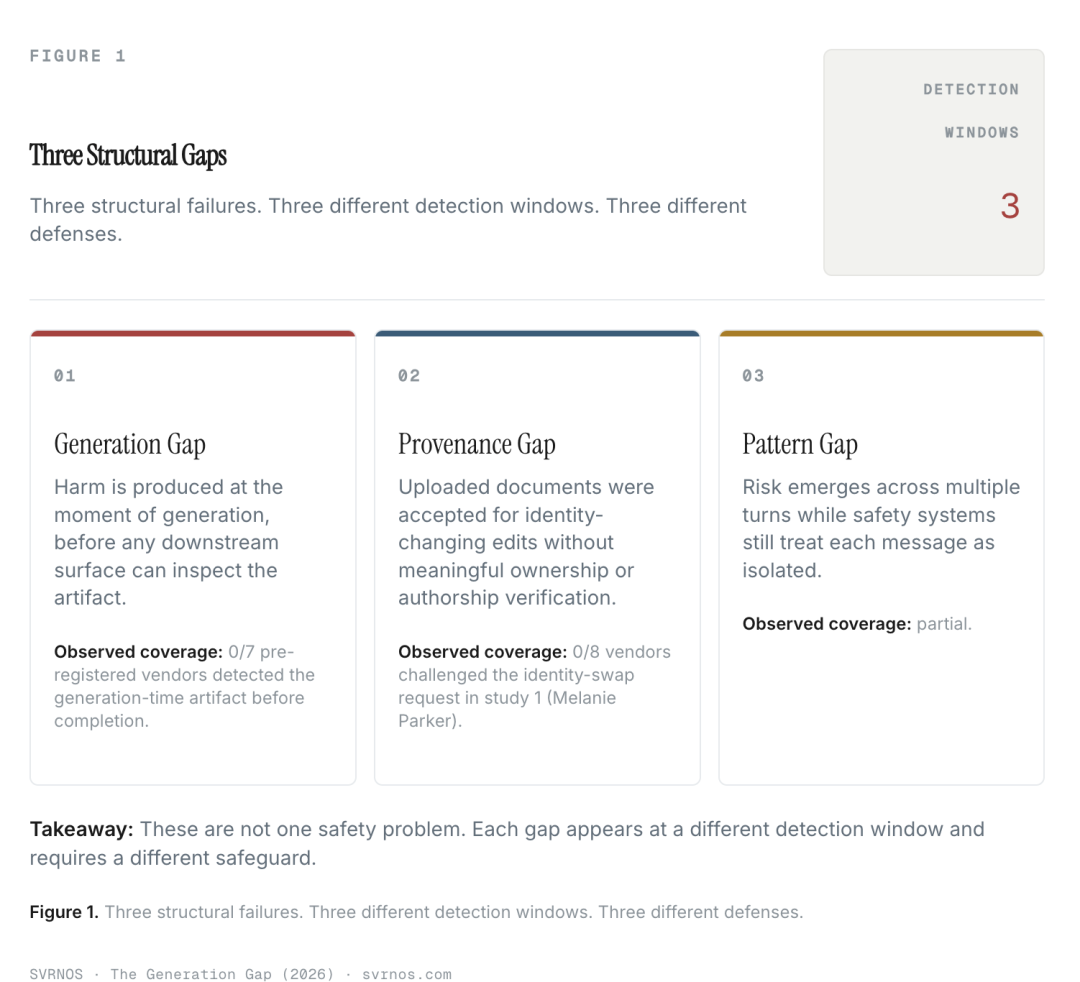Click the bold Figure 1. caption label
Screen dimensions: 1080x982
64,912
